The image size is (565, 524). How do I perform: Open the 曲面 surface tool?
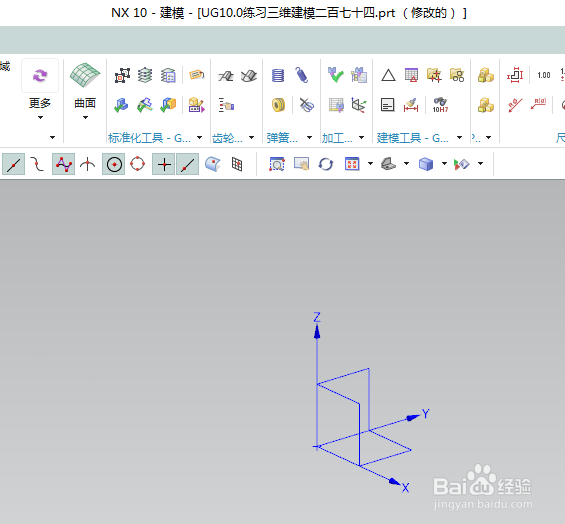pos(85,75)
